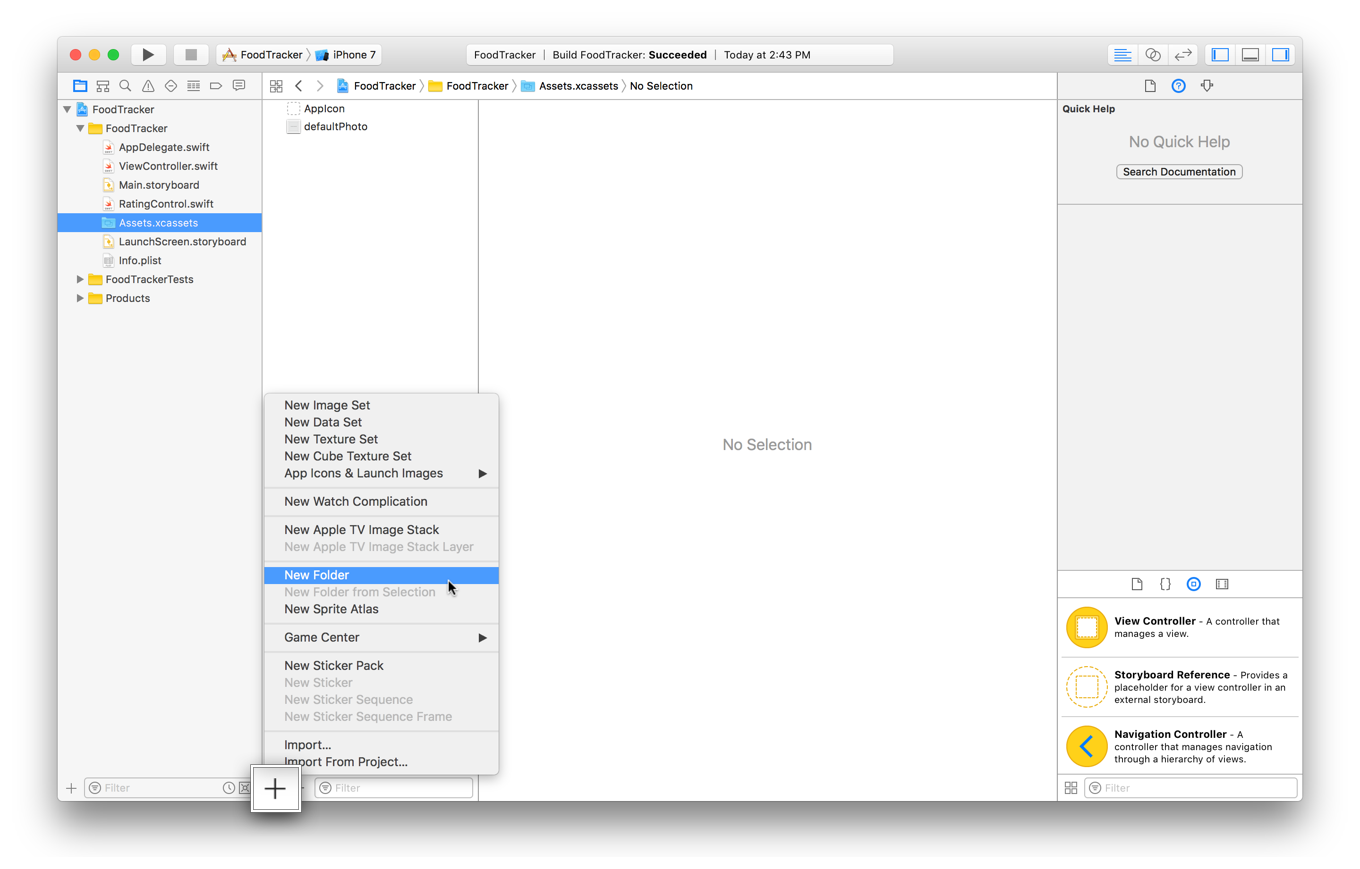This screenshot has height=869, width=1360.
Task: Switch to the Version editor
Action: [1183, 55]
